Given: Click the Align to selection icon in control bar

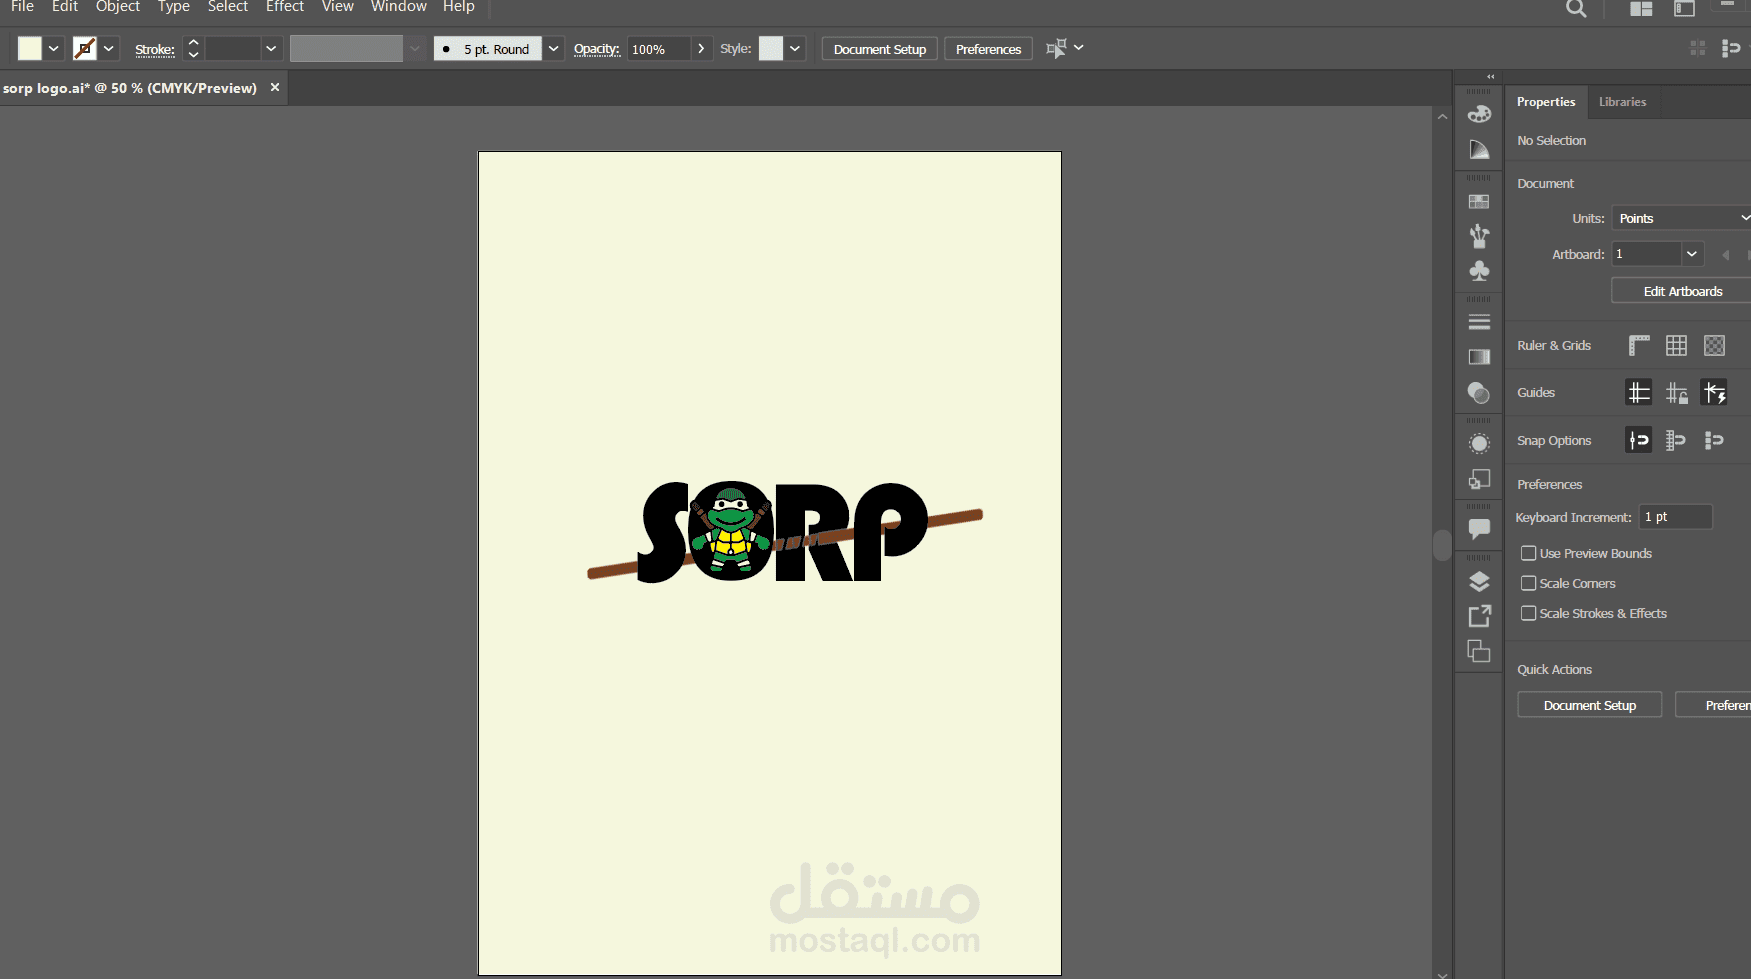Looking at the screenshot, I should (1056, 48).
